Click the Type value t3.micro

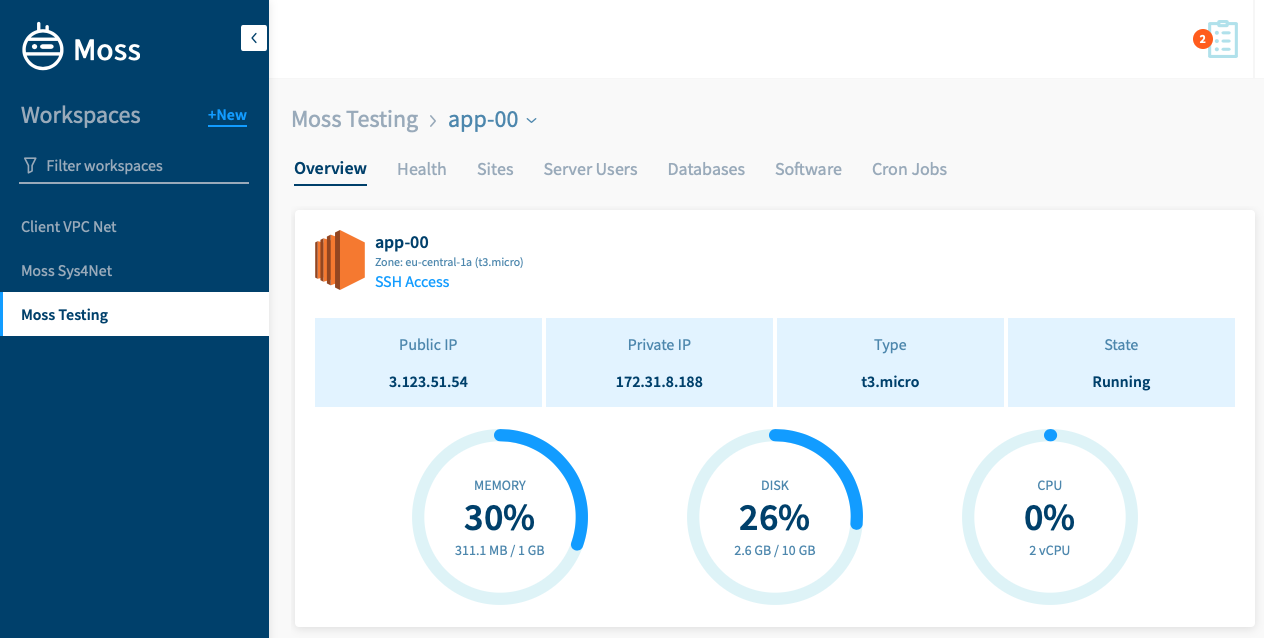click(x=890, y=382)
